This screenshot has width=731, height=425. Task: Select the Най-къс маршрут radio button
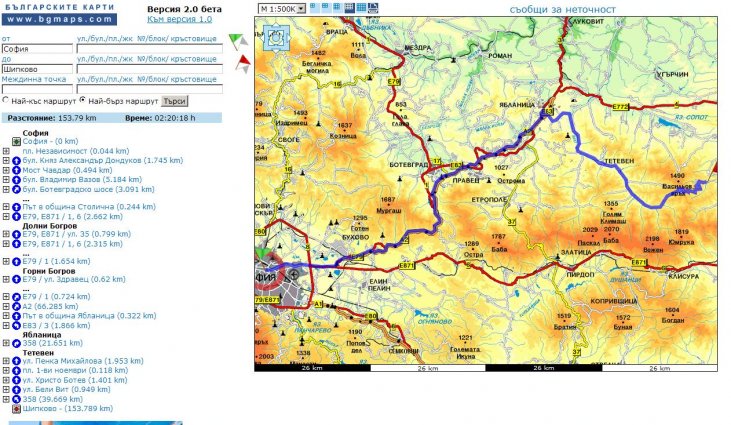(x=6, y=101)
